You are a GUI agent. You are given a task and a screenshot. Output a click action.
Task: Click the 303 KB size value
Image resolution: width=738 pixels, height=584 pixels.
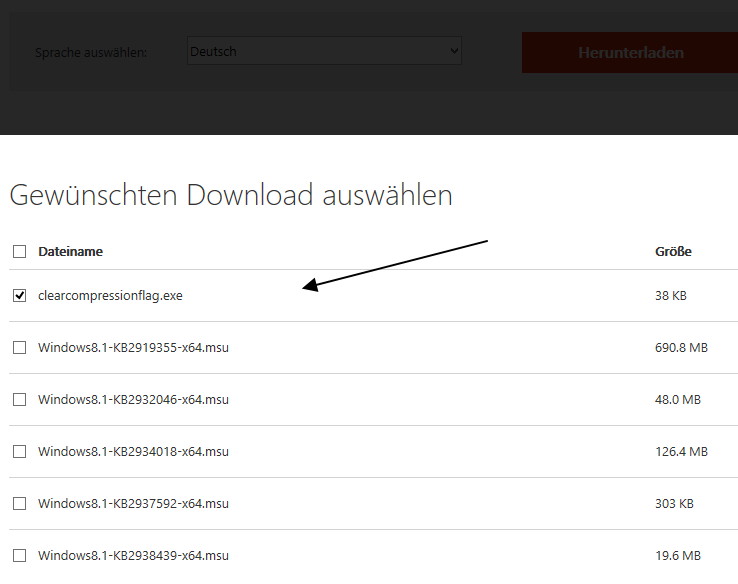click(x=674, y=504)
